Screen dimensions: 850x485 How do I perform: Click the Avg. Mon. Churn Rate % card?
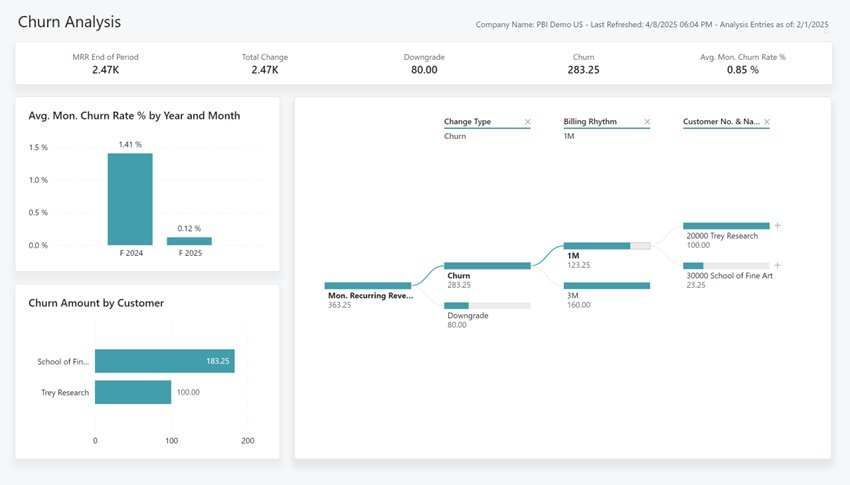(x=743, y=63)
